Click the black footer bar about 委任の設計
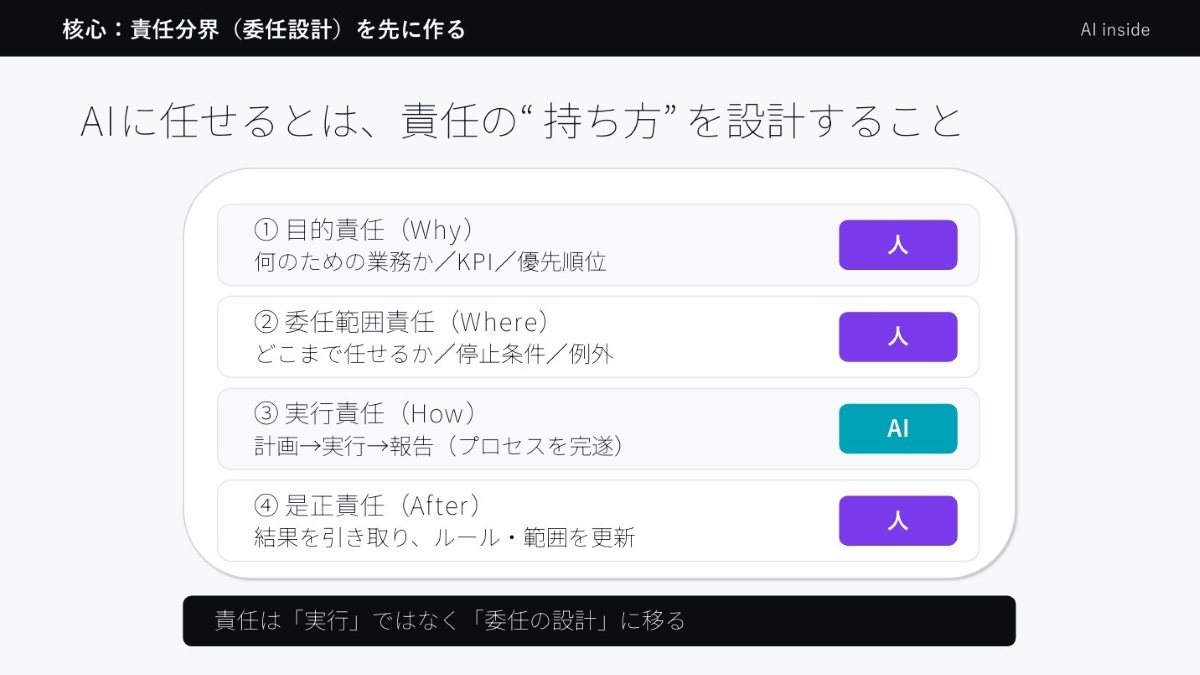The image size is (1200, 675). pyautogui.click(x=599, y=621)
